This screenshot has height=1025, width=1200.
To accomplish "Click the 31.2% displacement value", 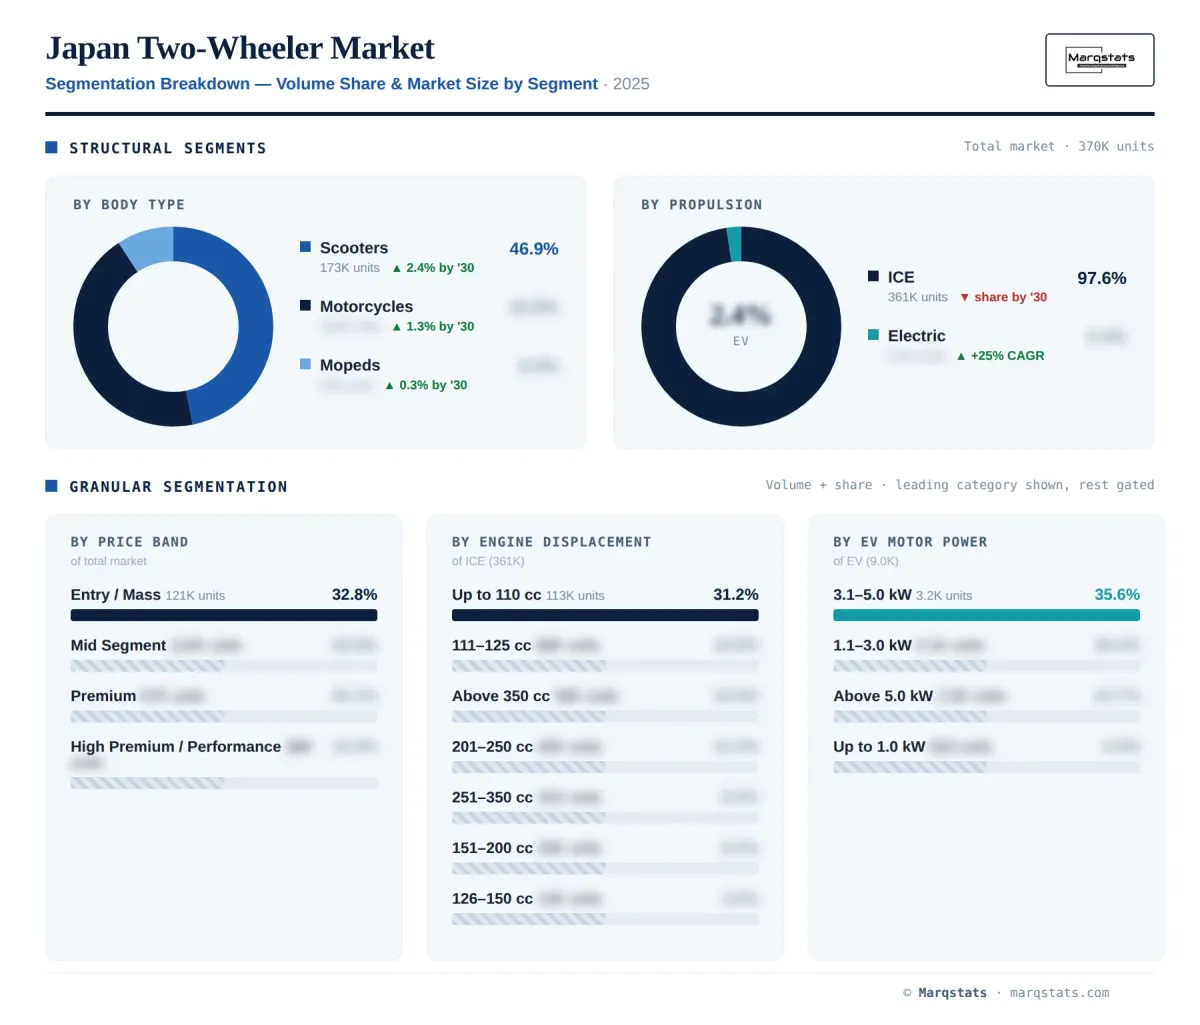I will 736,595.
